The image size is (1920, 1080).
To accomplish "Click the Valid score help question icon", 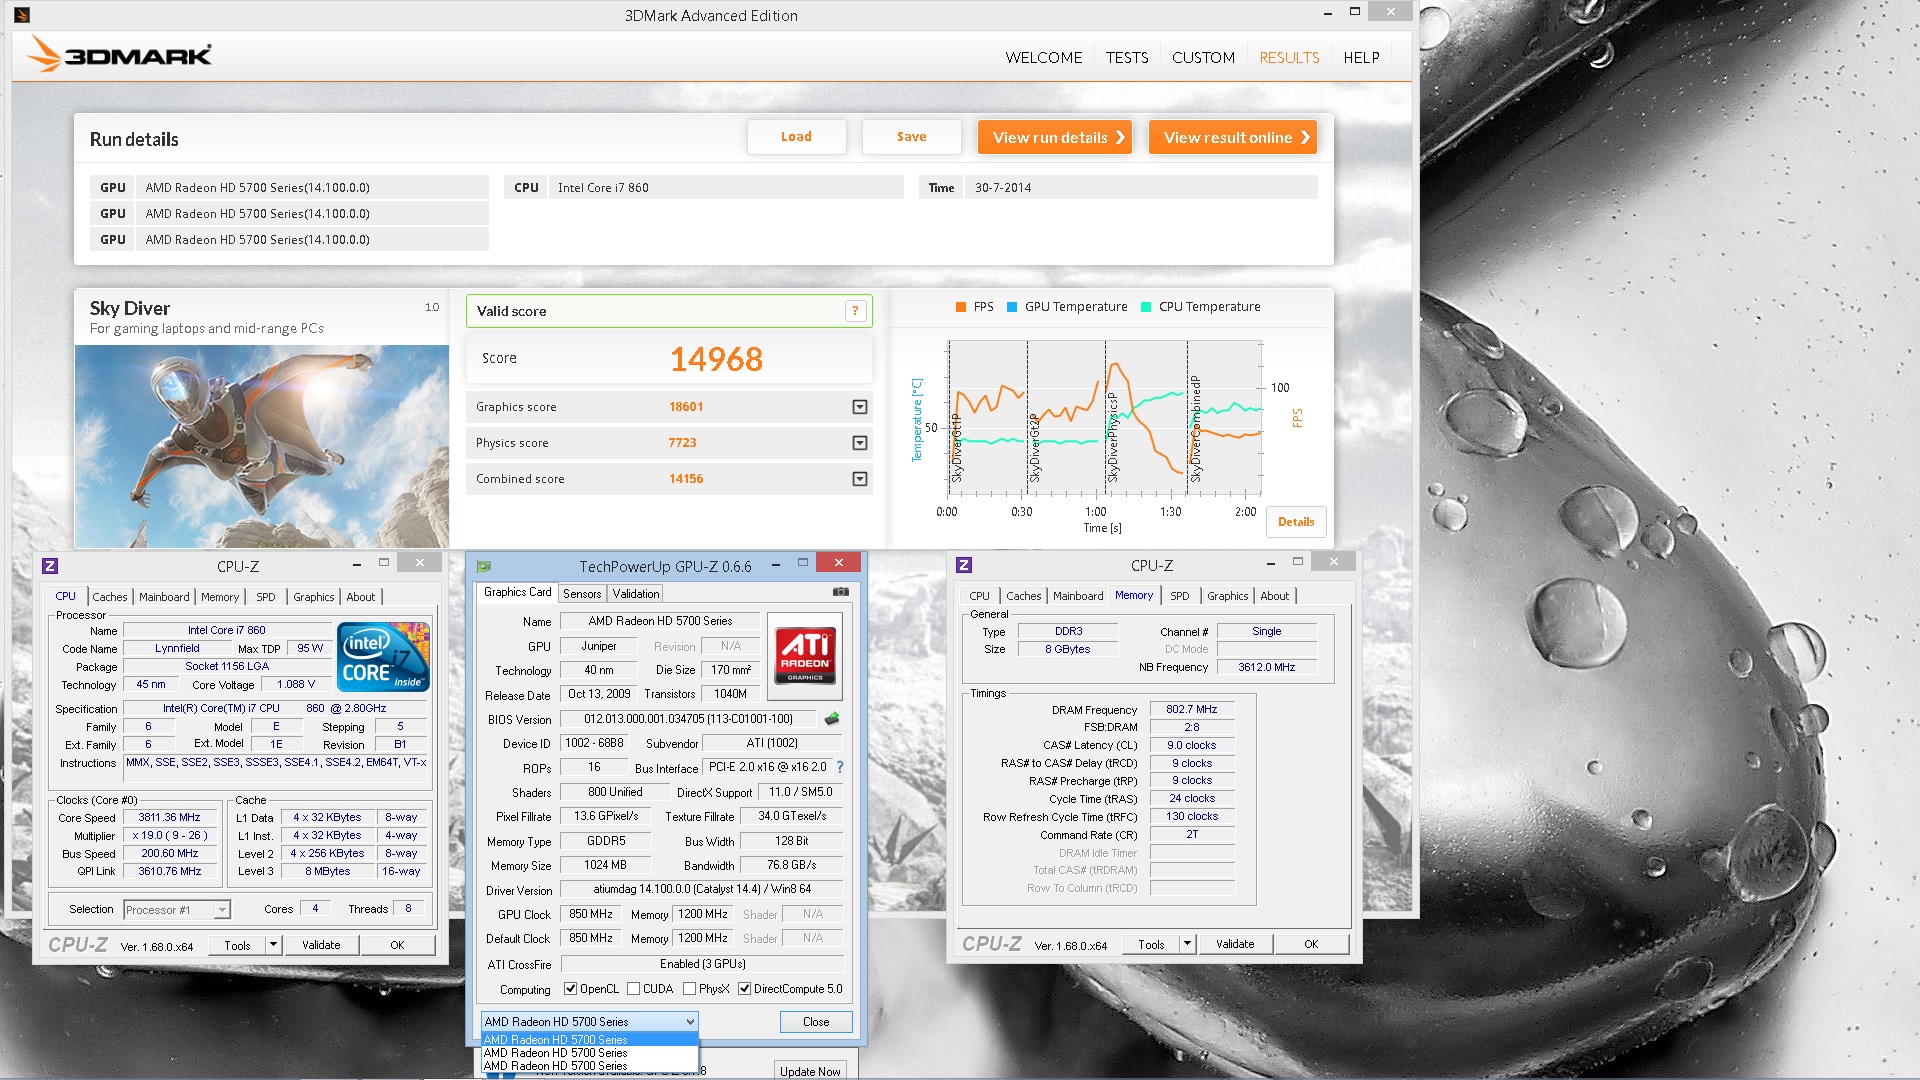I will click(855, 311).
